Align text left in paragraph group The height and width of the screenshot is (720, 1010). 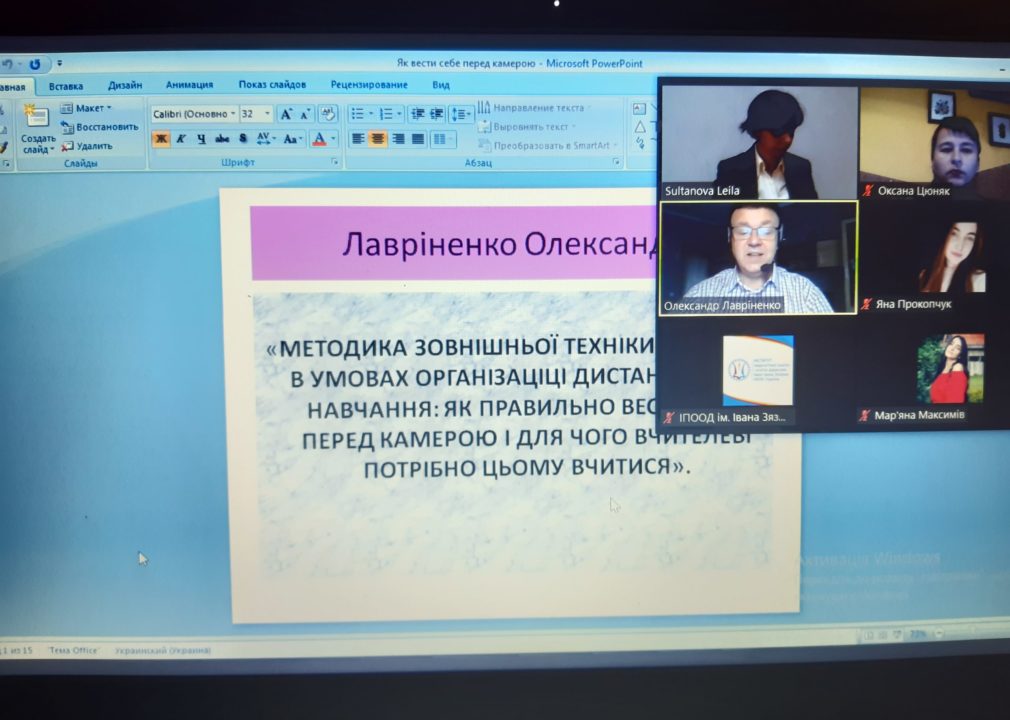(x=358, y=138)
